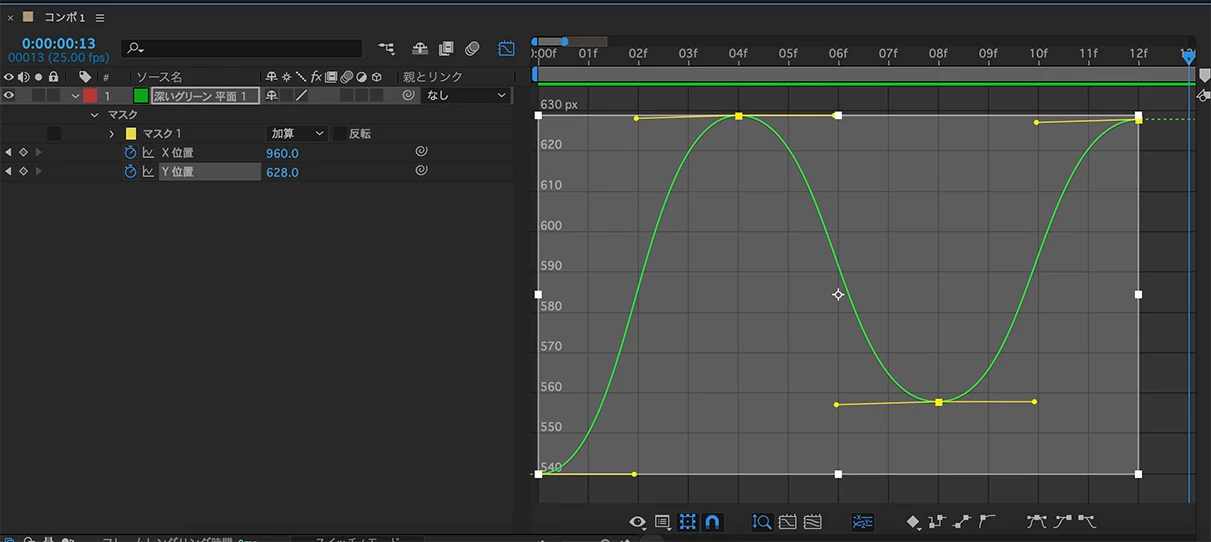Open コンポ 1 panel menu
Viewport: 1211px width, 542px height.
point(99,17)
